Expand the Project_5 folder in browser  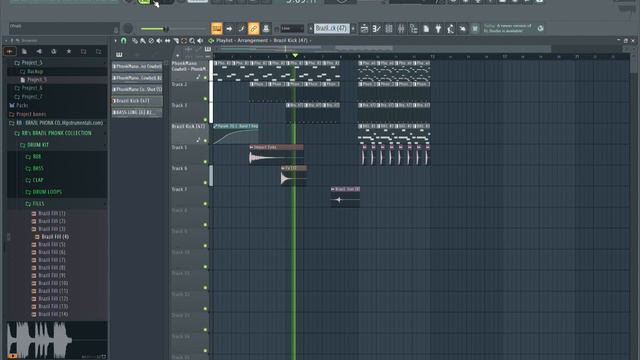point(31,62)
